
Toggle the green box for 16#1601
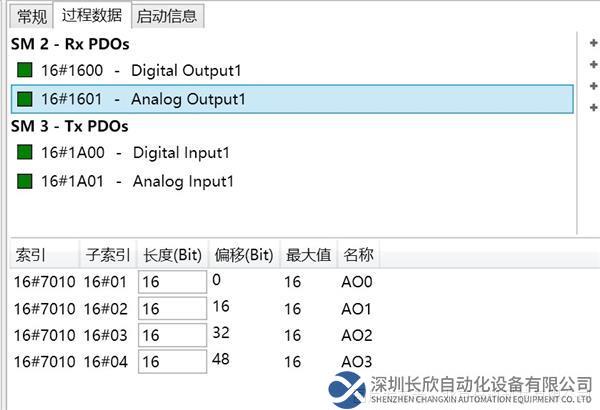pyautogui.click(x=25, y=100)
